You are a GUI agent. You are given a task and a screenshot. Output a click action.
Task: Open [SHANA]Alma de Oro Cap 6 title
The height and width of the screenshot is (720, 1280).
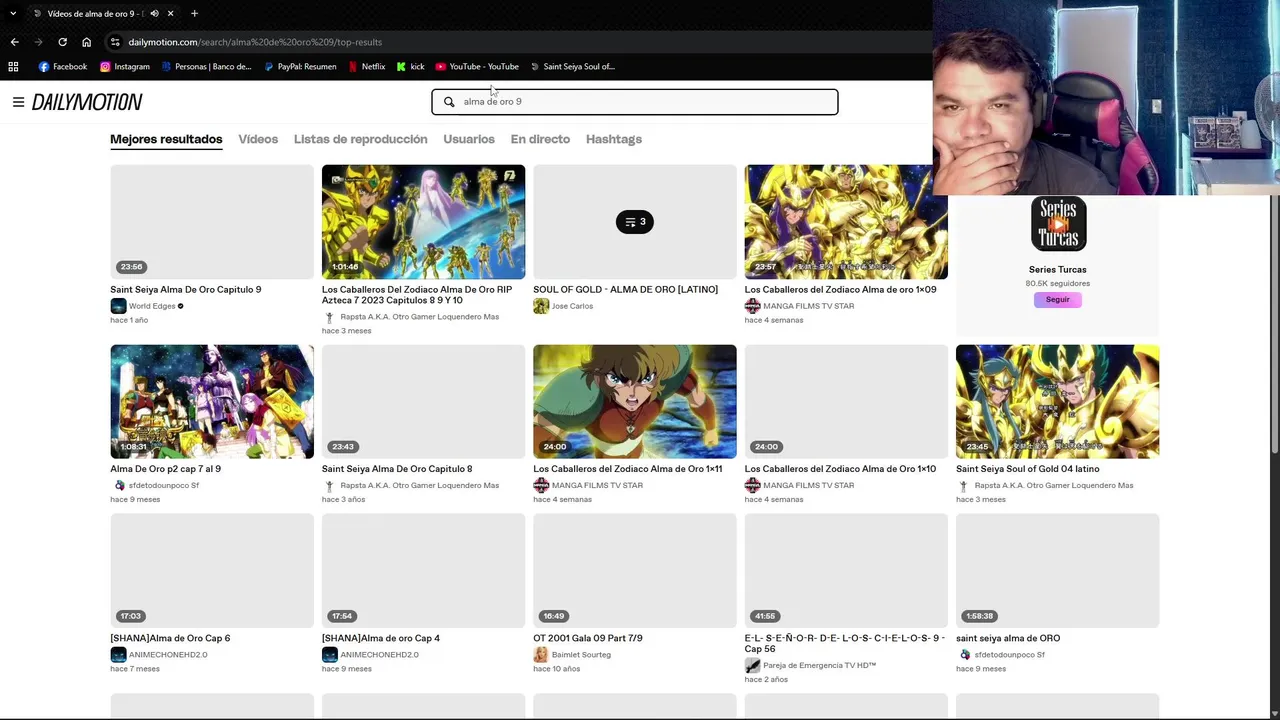click(x=170, y=638)
